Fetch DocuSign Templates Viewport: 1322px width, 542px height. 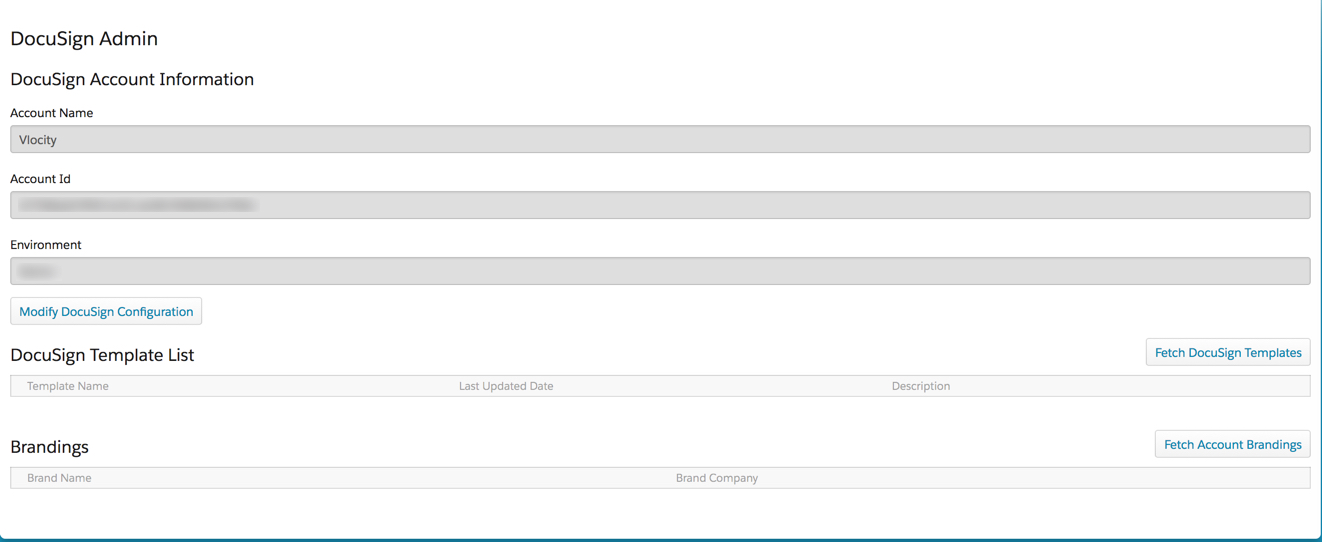pyautogui.click(x=1228, y=352)
